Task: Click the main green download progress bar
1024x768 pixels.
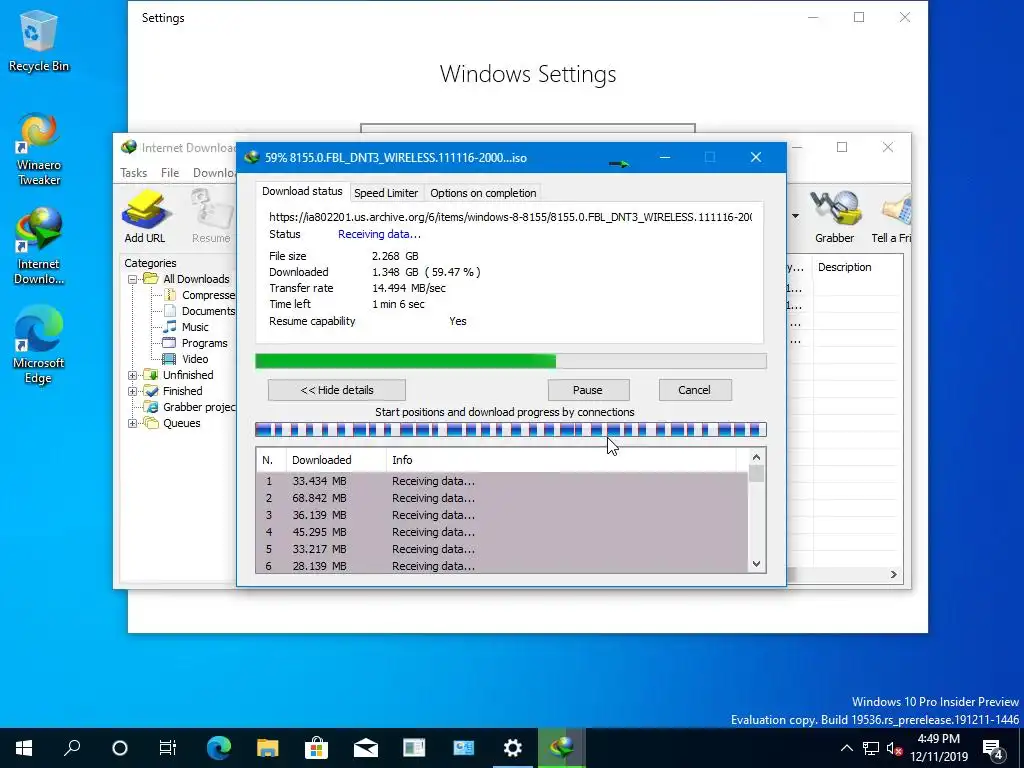Action: coord(511,361)
